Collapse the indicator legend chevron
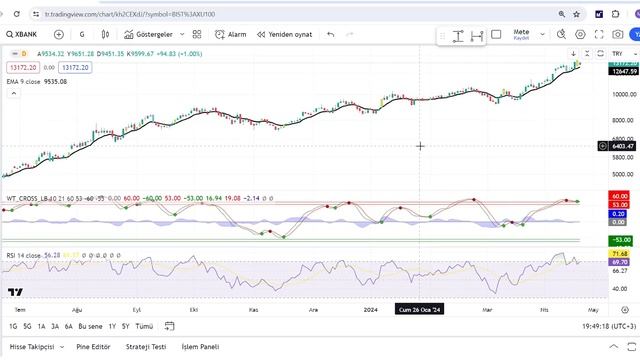This screenshot has height=360, width=640. tap(13, 93)
